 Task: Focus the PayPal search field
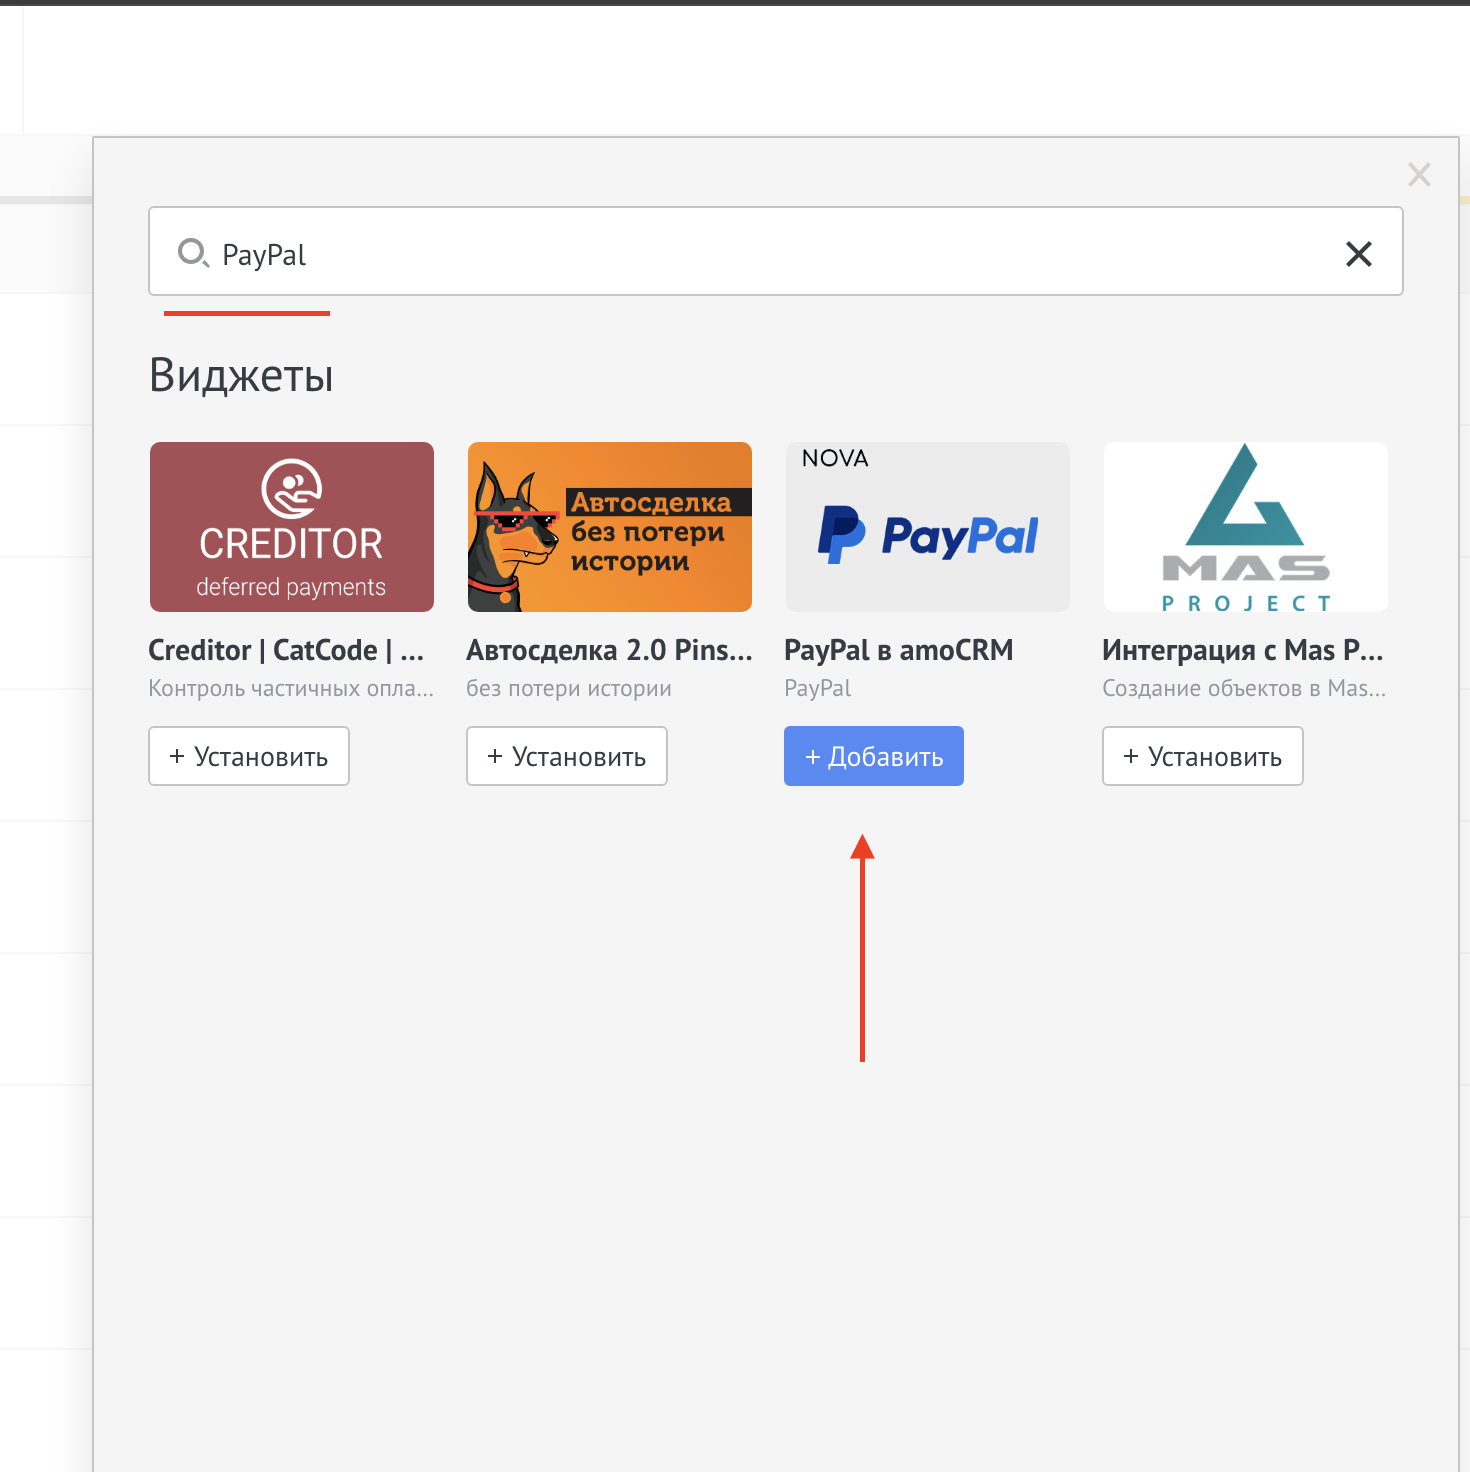click(775, 251)
